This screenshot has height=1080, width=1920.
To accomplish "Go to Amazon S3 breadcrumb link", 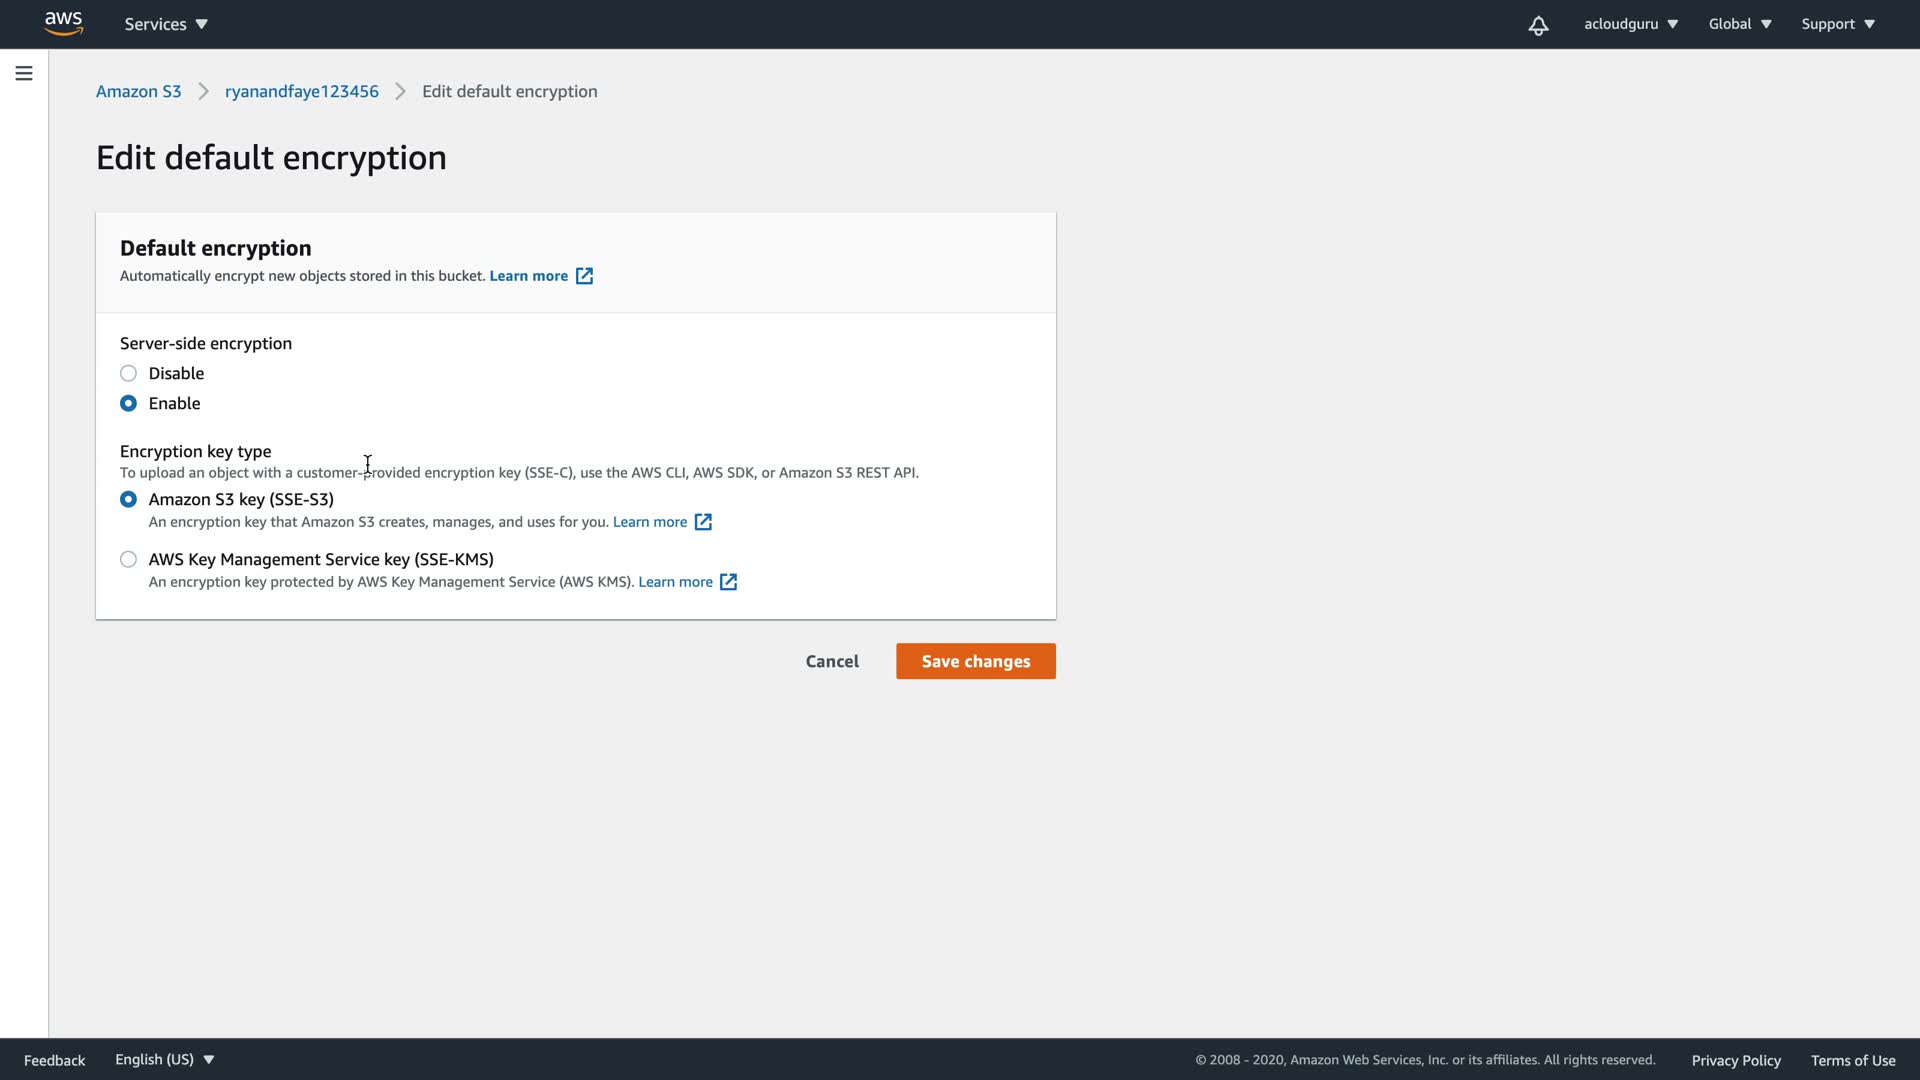I will point(138,91).
